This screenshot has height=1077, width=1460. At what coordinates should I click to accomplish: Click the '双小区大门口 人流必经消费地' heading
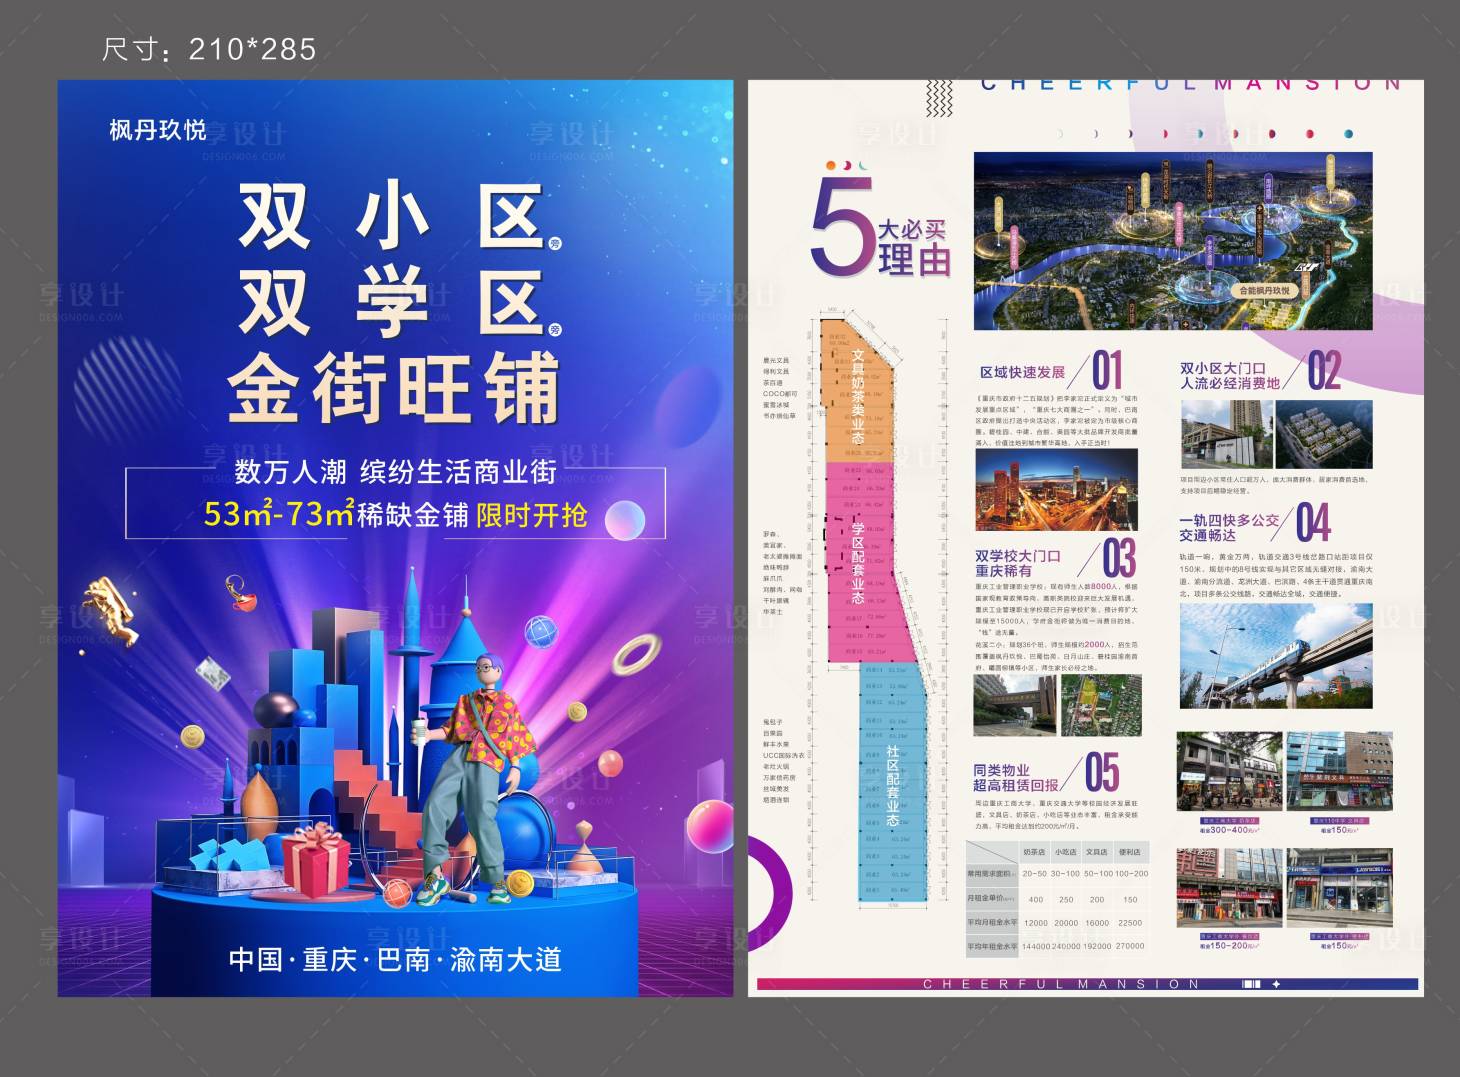(x=1229, y=375)
